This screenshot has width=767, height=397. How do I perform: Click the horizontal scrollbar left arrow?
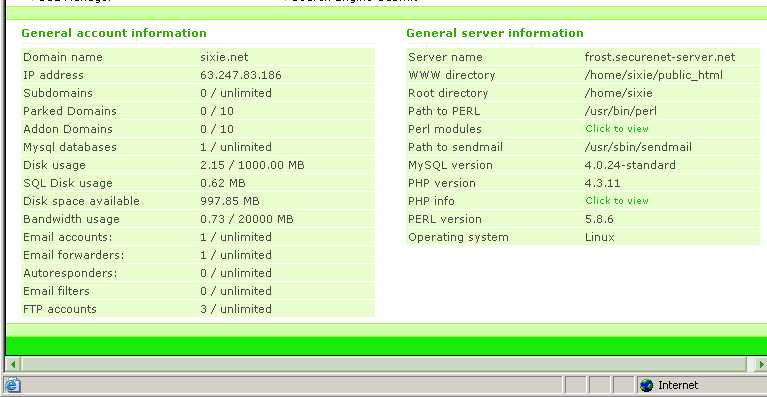pos(13,364)
